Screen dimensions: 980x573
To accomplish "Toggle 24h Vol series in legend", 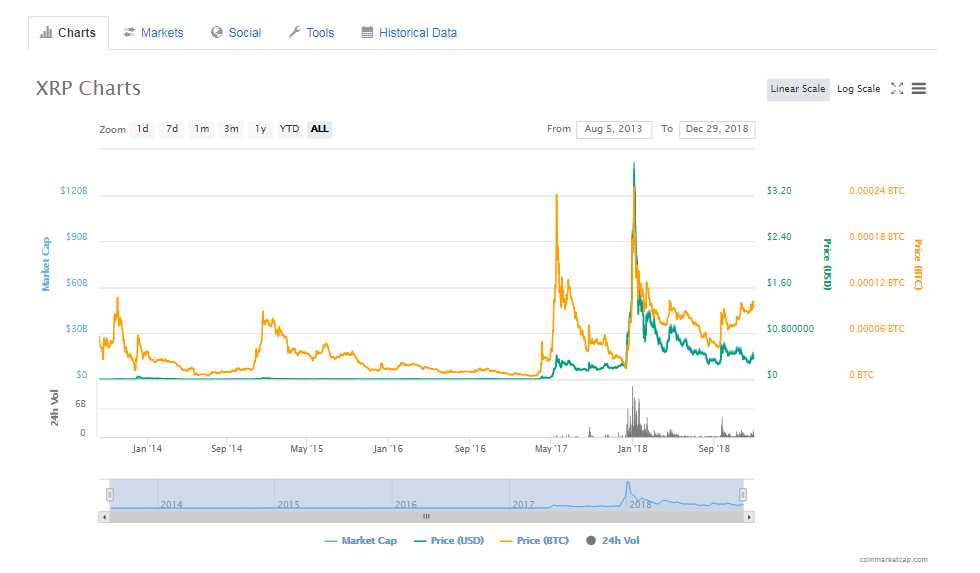I will [x=613, y=541].
